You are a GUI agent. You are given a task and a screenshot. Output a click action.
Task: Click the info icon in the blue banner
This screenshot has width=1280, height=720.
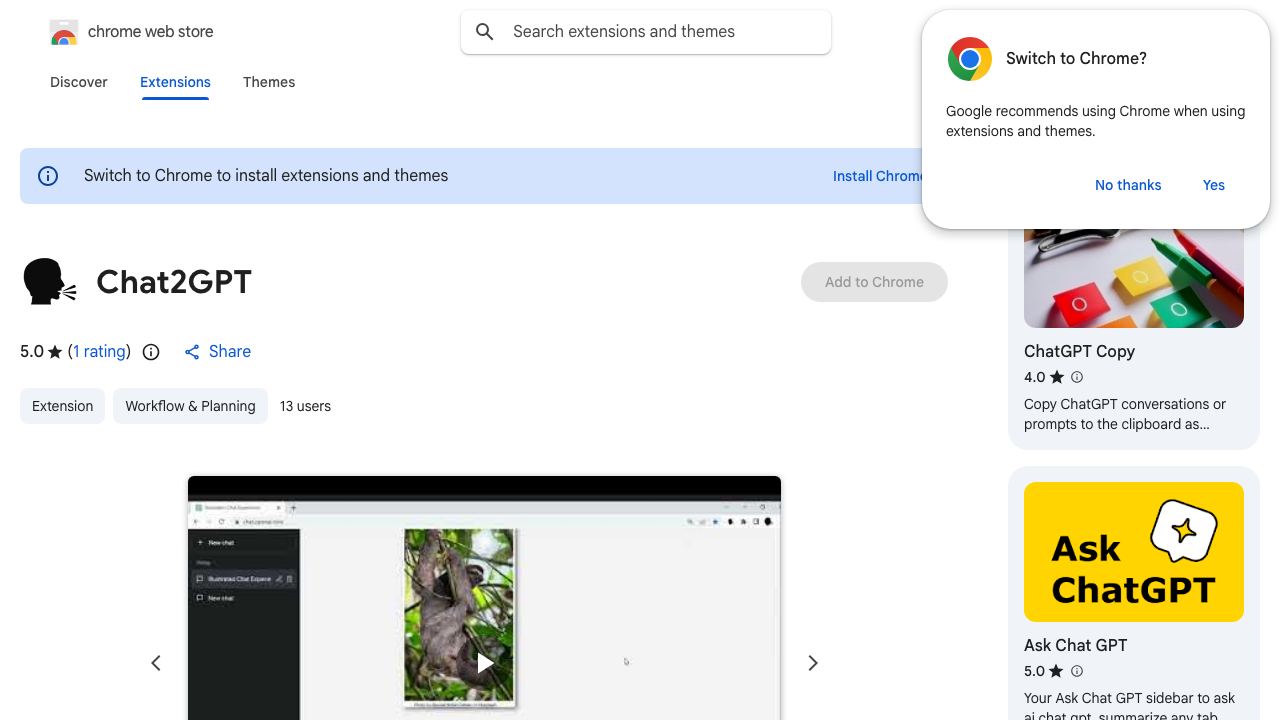pyautogui.click(x=48, y=176)
